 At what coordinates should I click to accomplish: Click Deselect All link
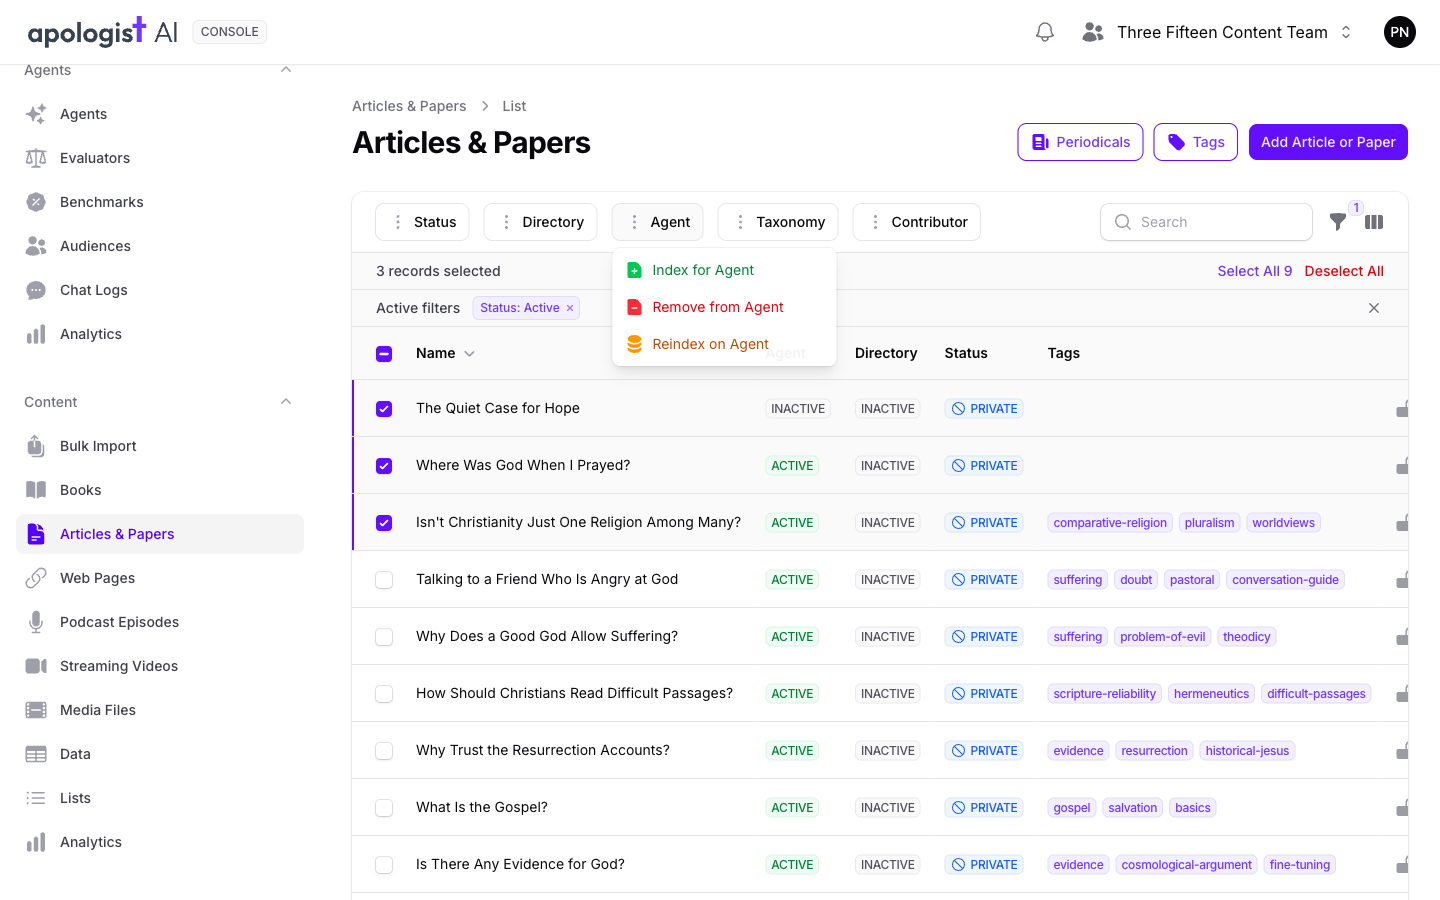coord(1344,271)
